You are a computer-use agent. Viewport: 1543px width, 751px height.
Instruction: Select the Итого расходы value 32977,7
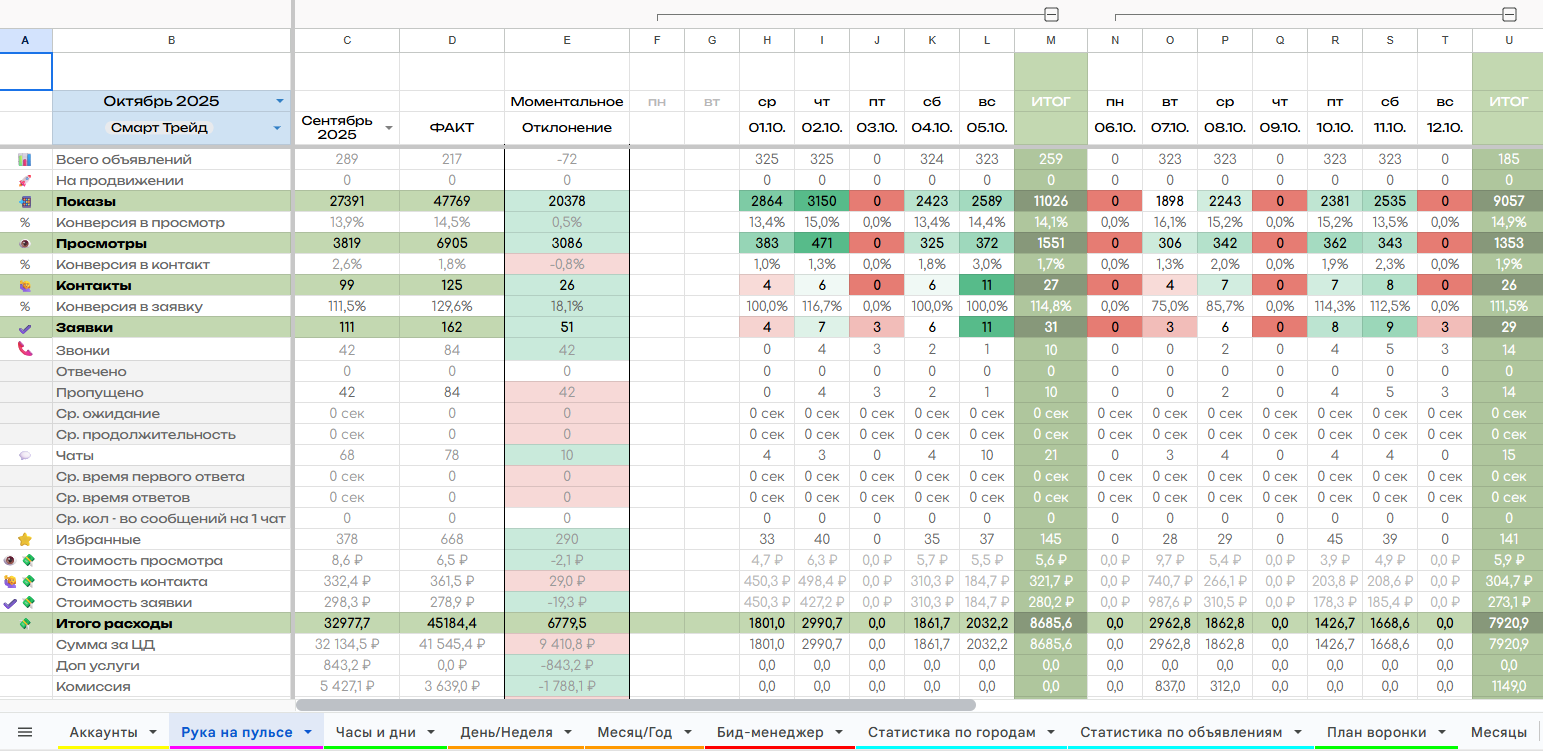point(347,623)
